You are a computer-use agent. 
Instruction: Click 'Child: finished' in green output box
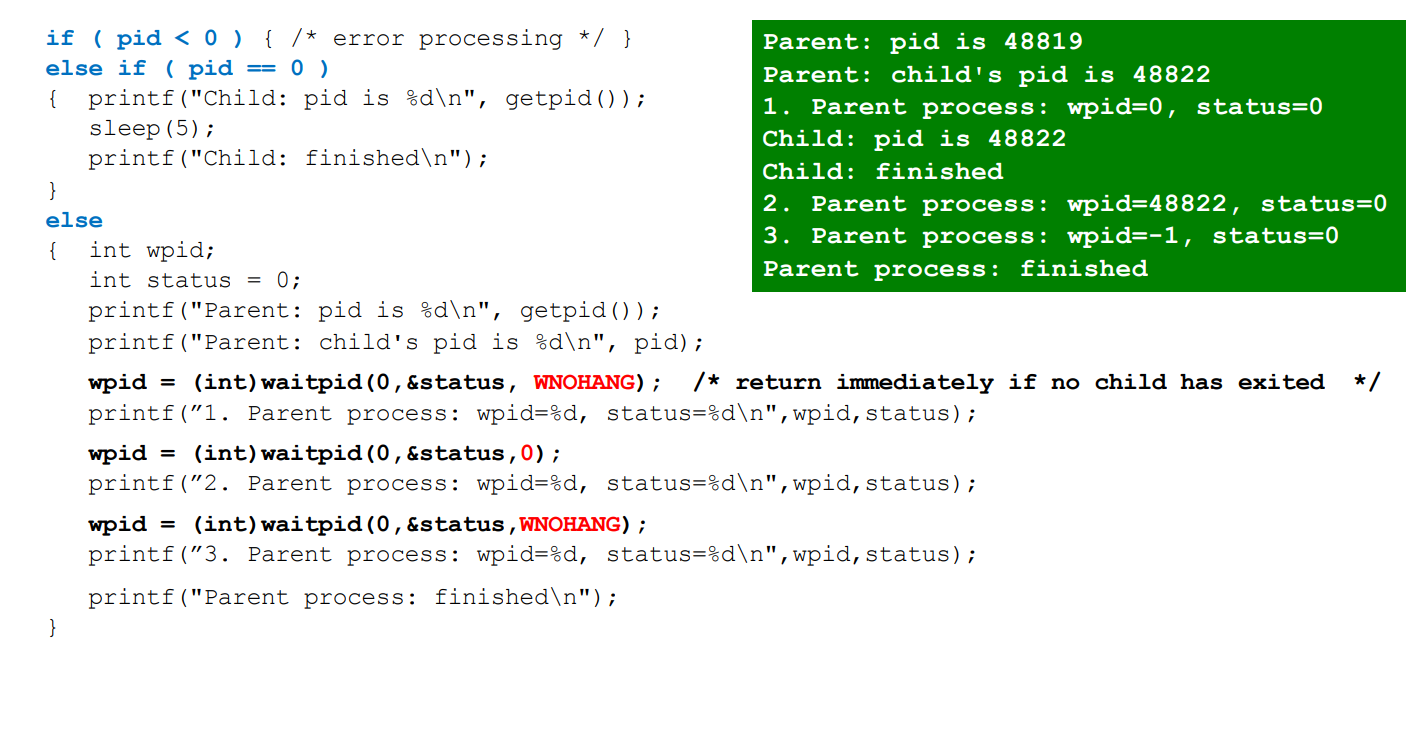883,171
